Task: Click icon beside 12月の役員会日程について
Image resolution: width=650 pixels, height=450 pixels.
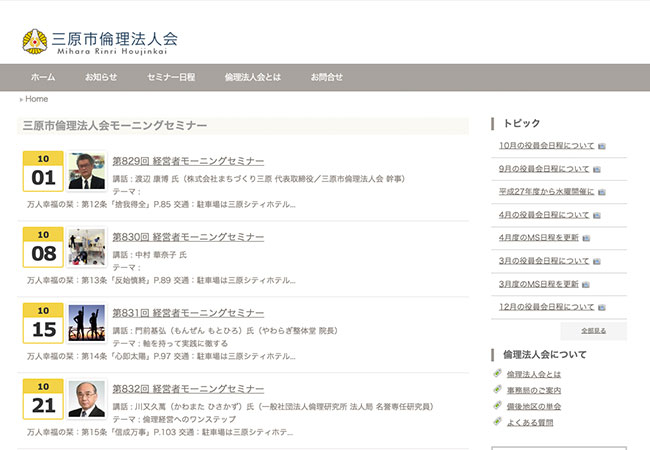Action: click(602, 307)
